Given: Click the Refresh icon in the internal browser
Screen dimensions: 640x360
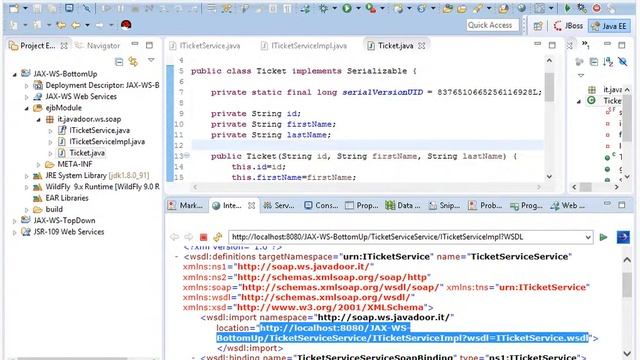Looking at the screenshot, I should point(218,237).
